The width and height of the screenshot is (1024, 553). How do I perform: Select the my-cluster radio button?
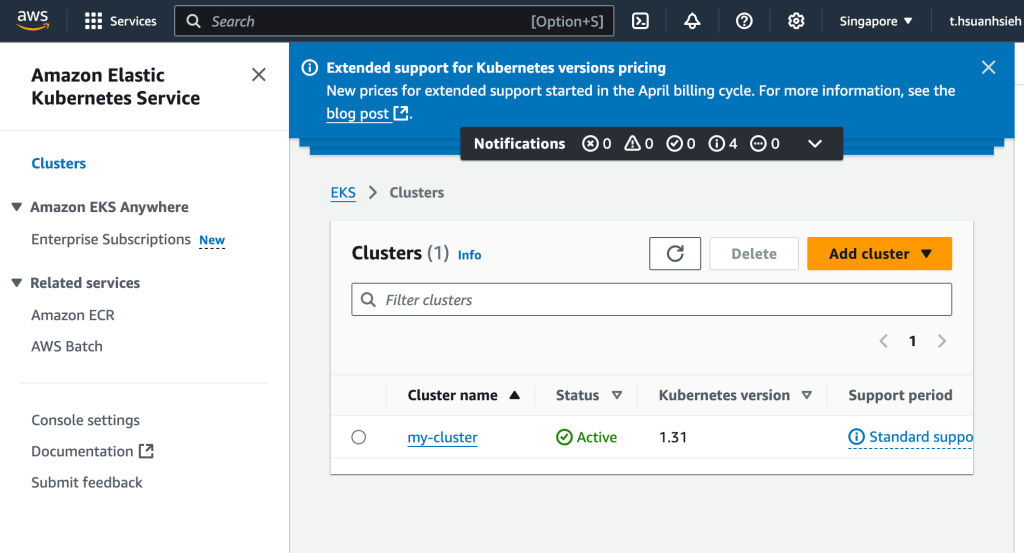coord(359,437)
